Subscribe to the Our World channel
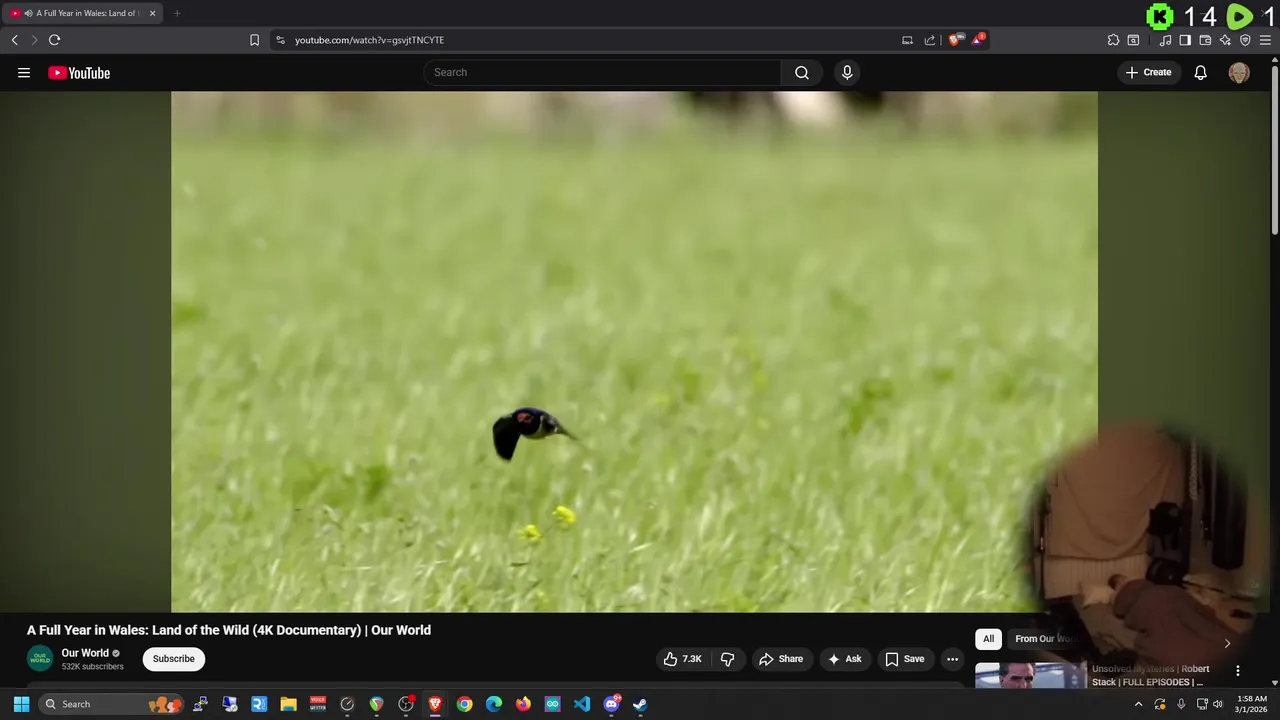The width and height of the screenshot is (1280, 720). 173,659
